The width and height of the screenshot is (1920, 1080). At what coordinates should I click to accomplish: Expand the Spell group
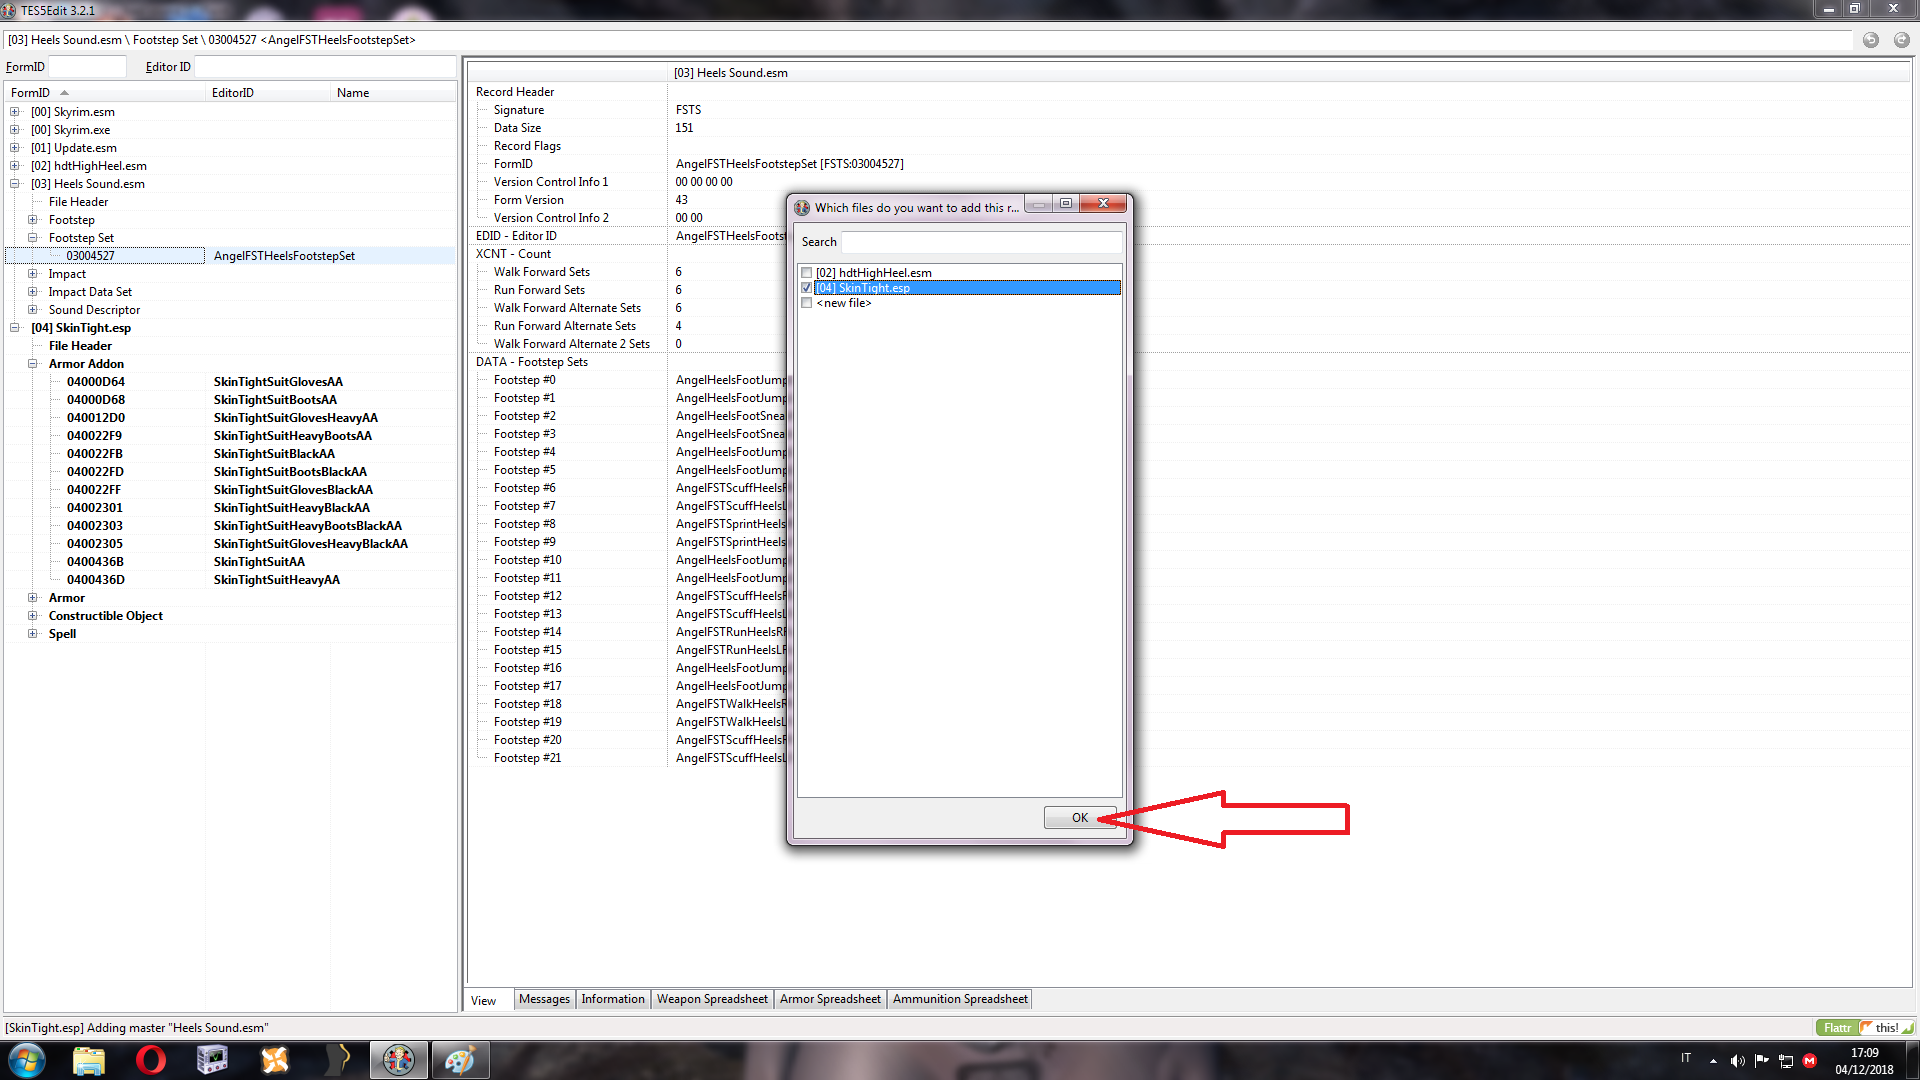pos(33,634)
